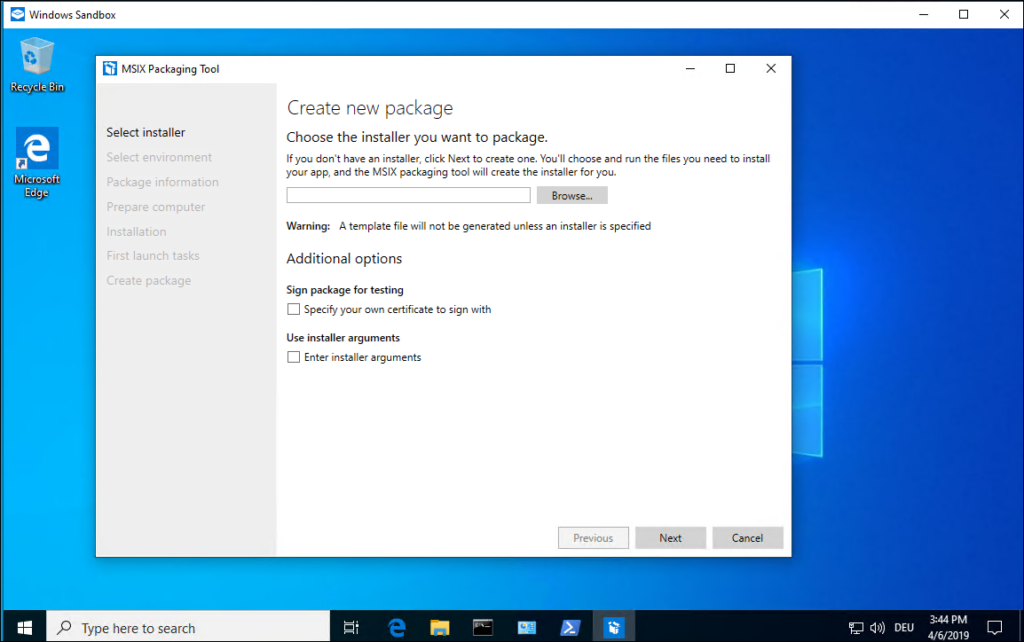Select the 'Select installer' step in sidebar
This screenshot has height=642, width=1024.
click(146, 132)
